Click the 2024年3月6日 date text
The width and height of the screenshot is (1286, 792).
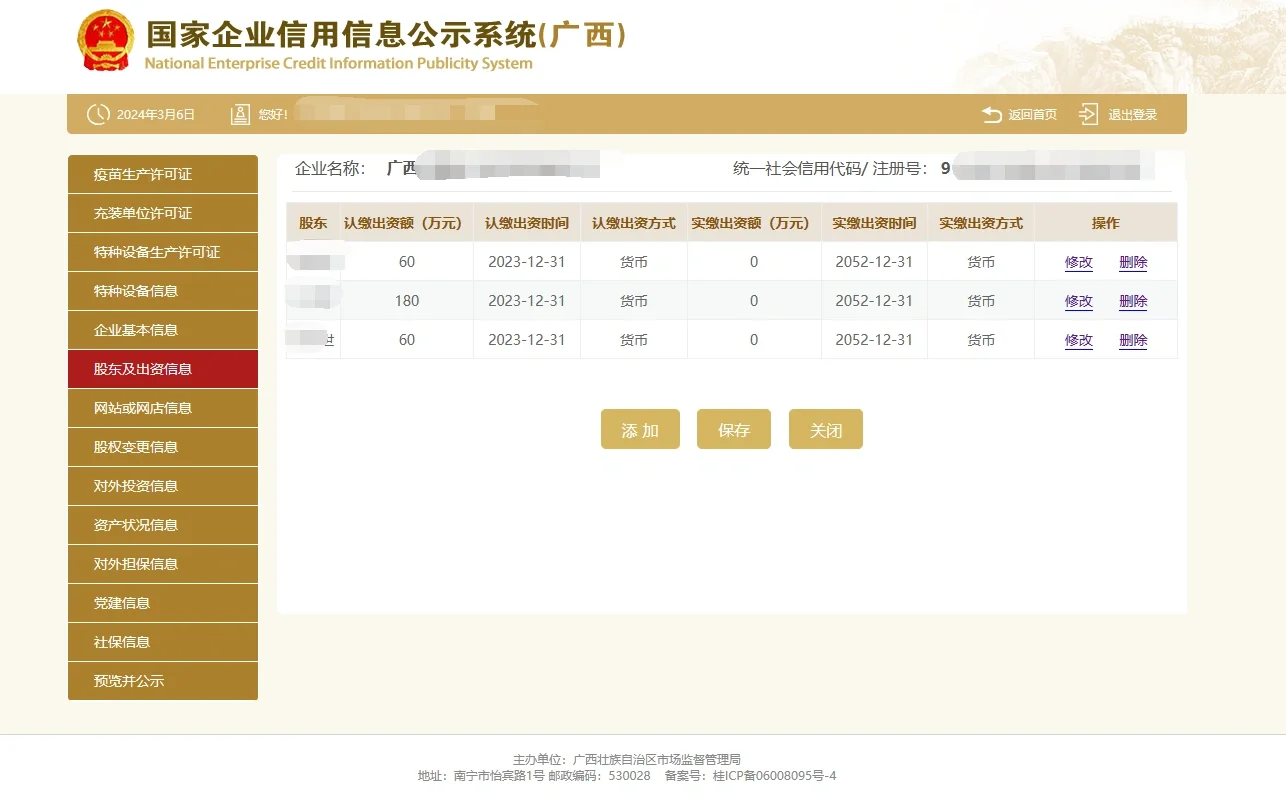(156, 115)
